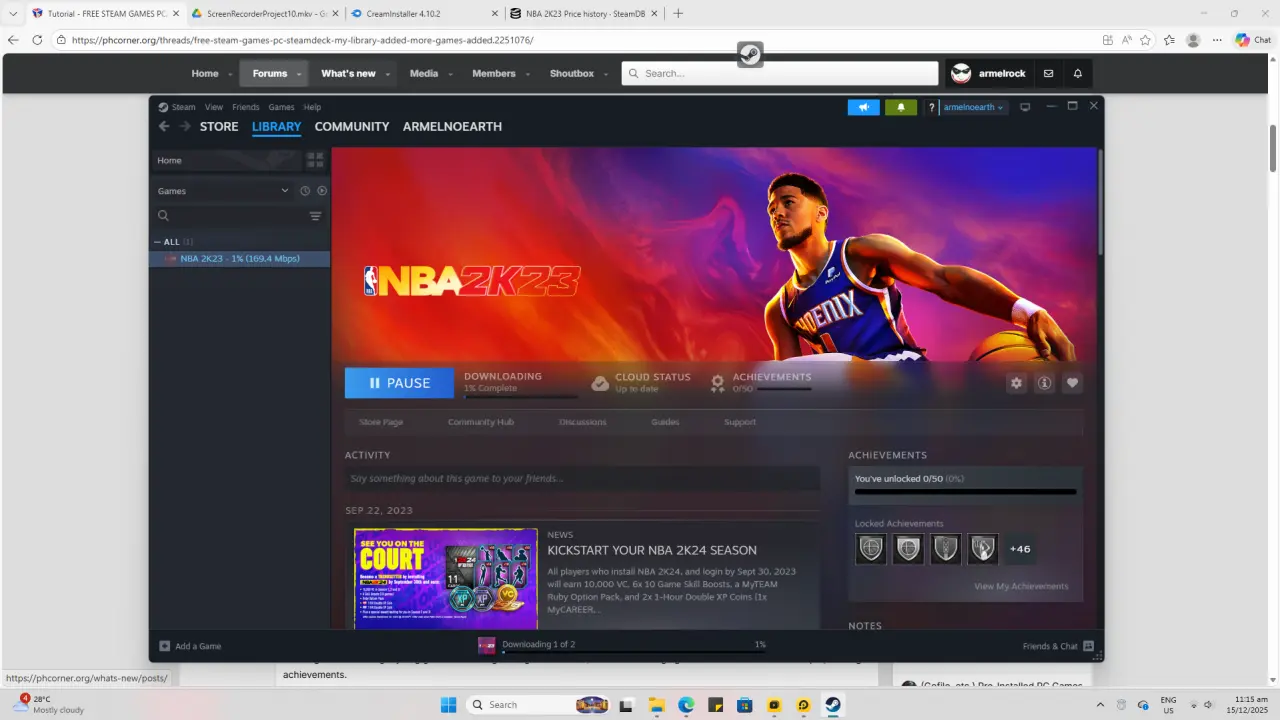Open downloads manager from bottom status
Viewport: 1280px width, 720px height.
[x=538, y=645]
